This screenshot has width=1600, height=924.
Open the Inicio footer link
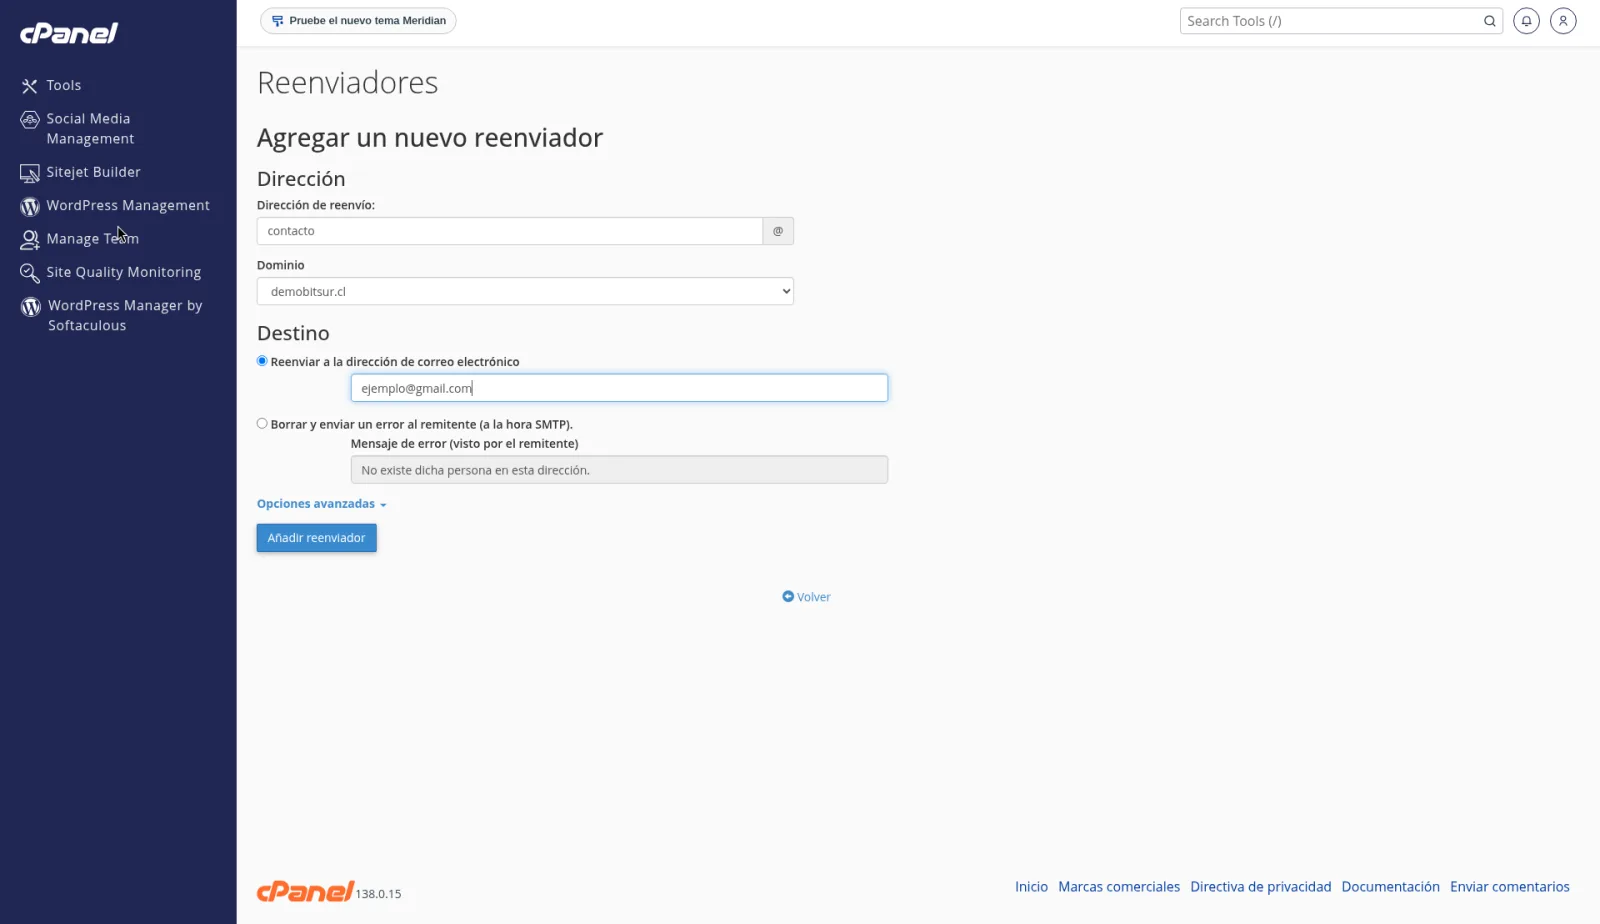coord(1031,887)
